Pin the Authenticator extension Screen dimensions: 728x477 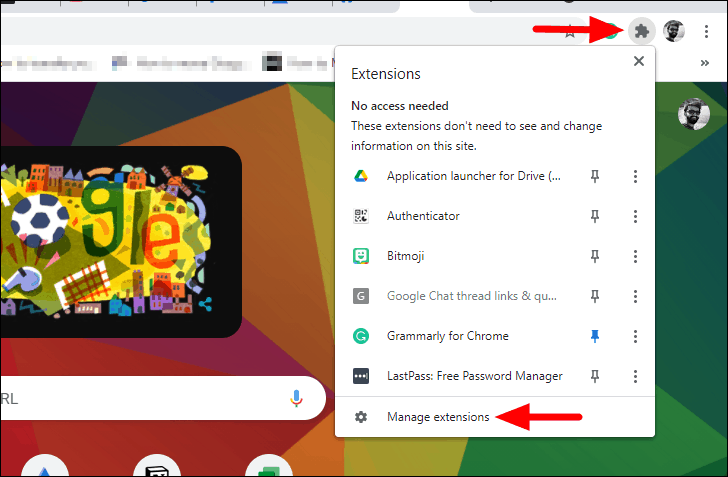click(595, 216)
